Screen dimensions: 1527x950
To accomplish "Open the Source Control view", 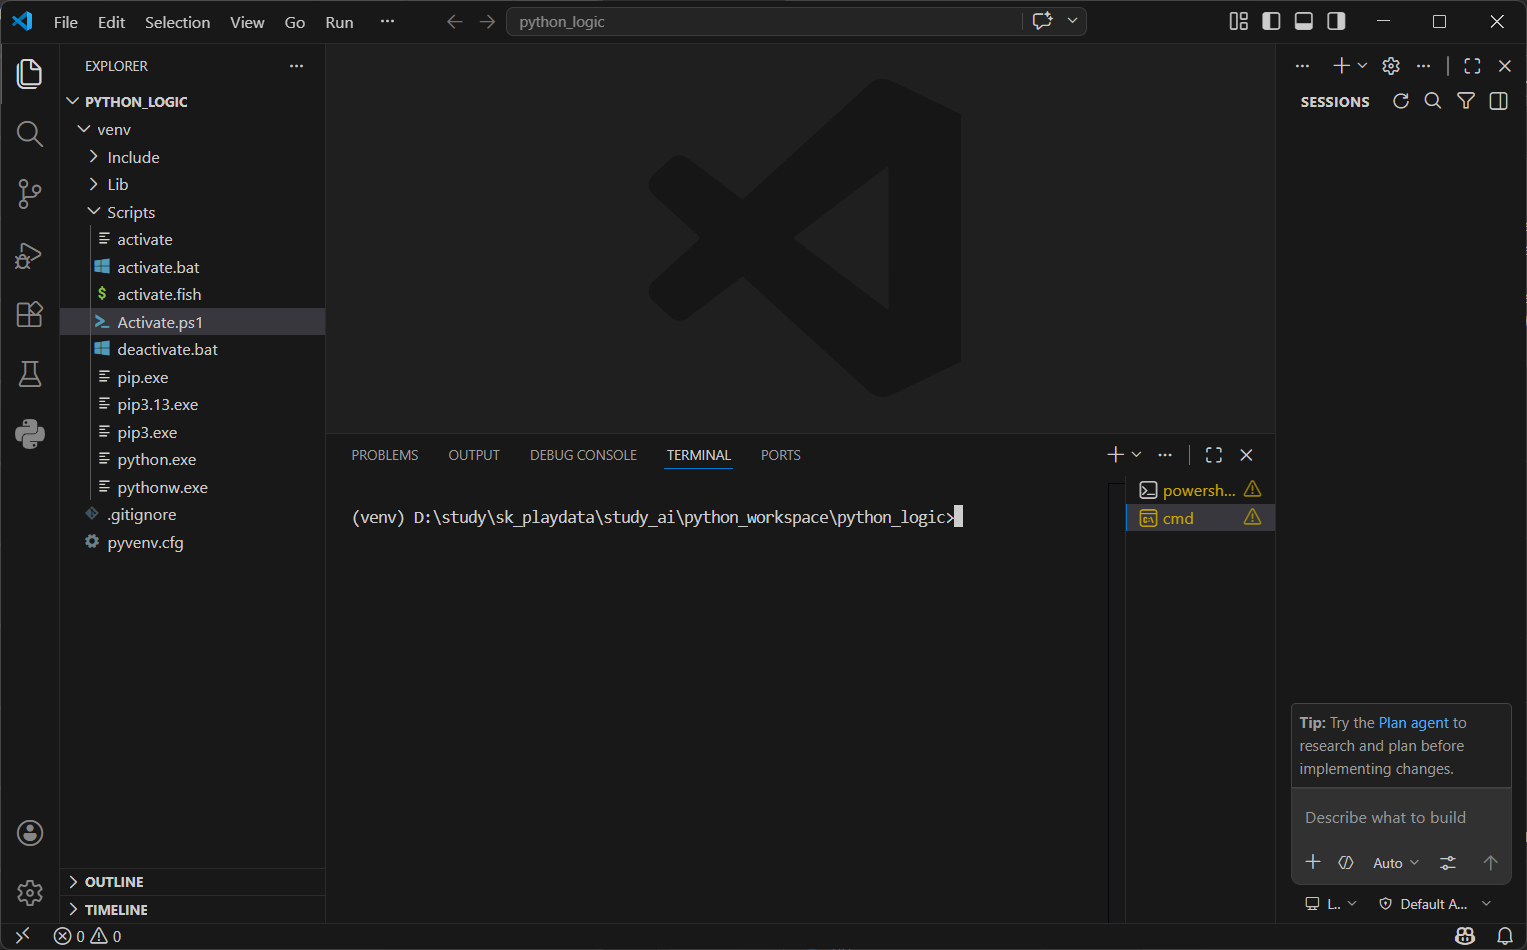I will click(x=30, y=194).
